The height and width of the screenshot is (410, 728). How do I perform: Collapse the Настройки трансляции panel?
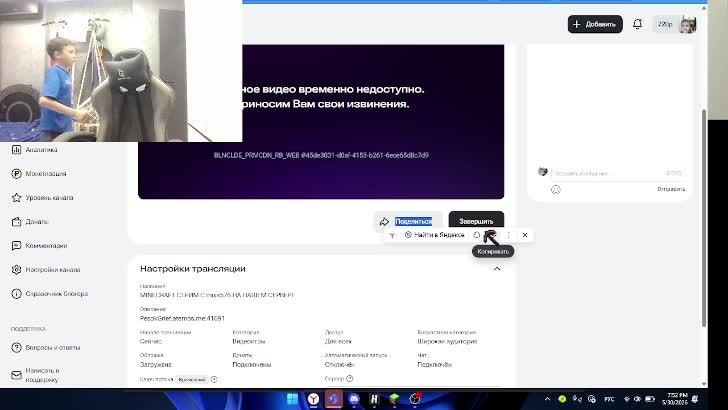click(497, 269)
